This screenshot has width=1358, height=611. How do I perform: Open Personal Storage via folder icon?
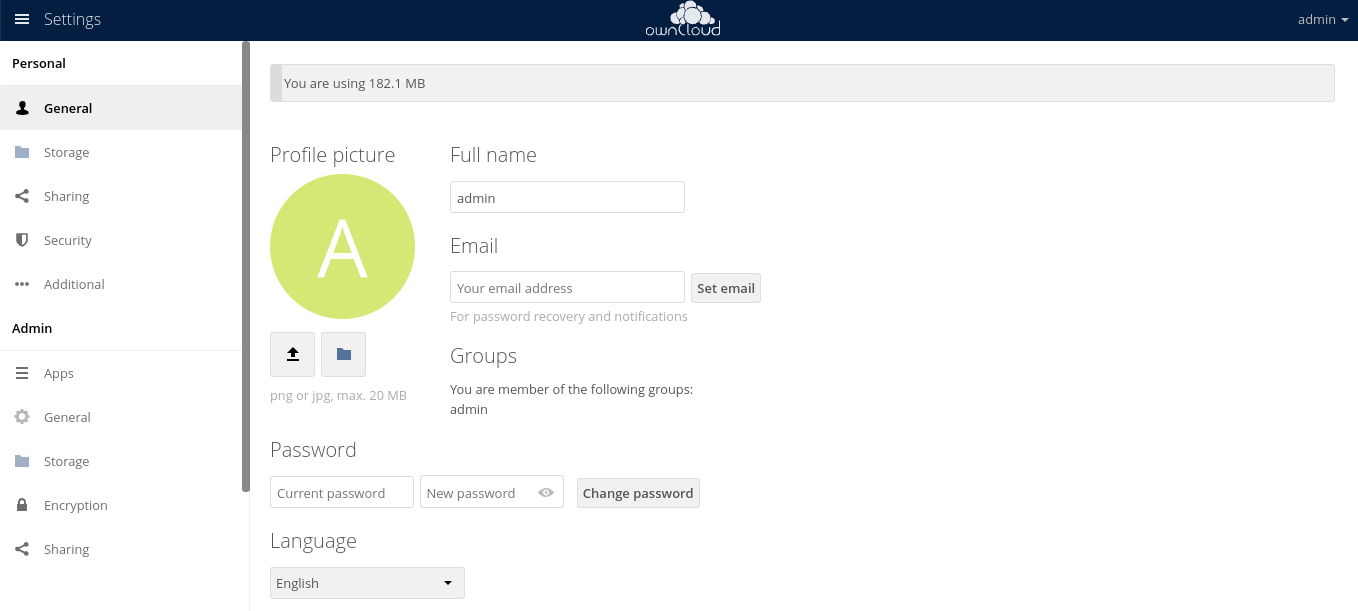tap(22, 152)
